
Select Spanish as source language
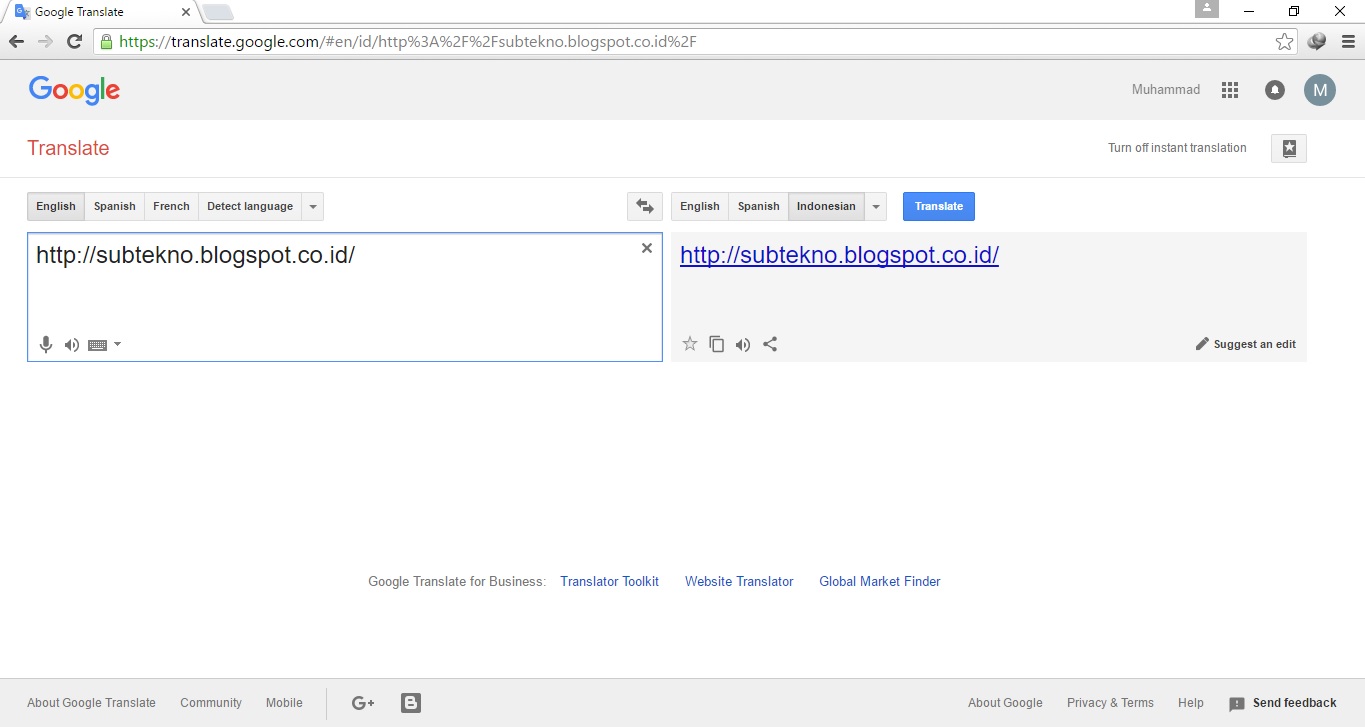(115, 206)
